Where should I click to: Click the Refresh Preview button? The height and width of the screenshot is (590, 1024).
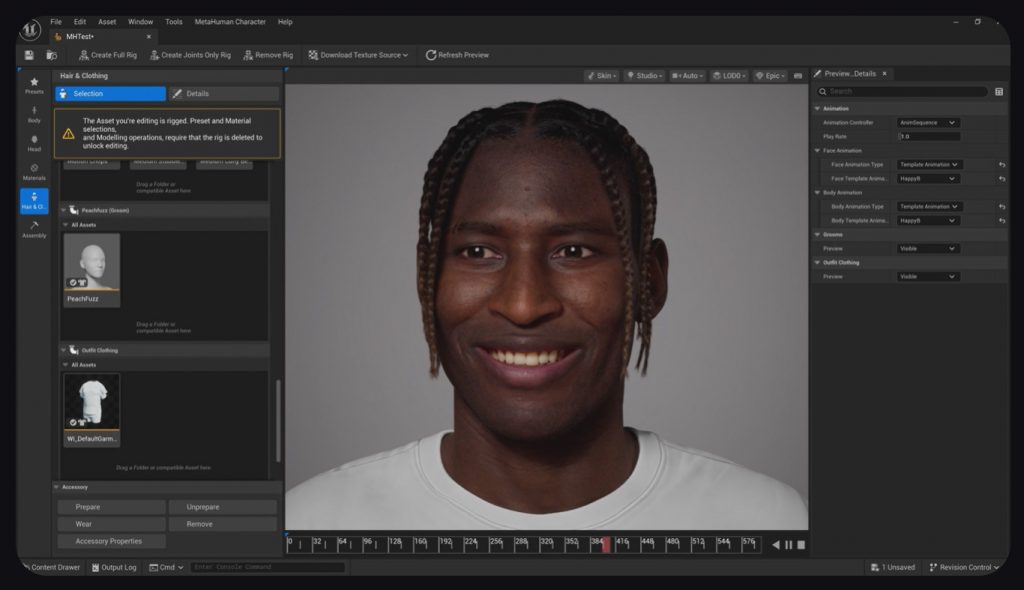(457, 55)
